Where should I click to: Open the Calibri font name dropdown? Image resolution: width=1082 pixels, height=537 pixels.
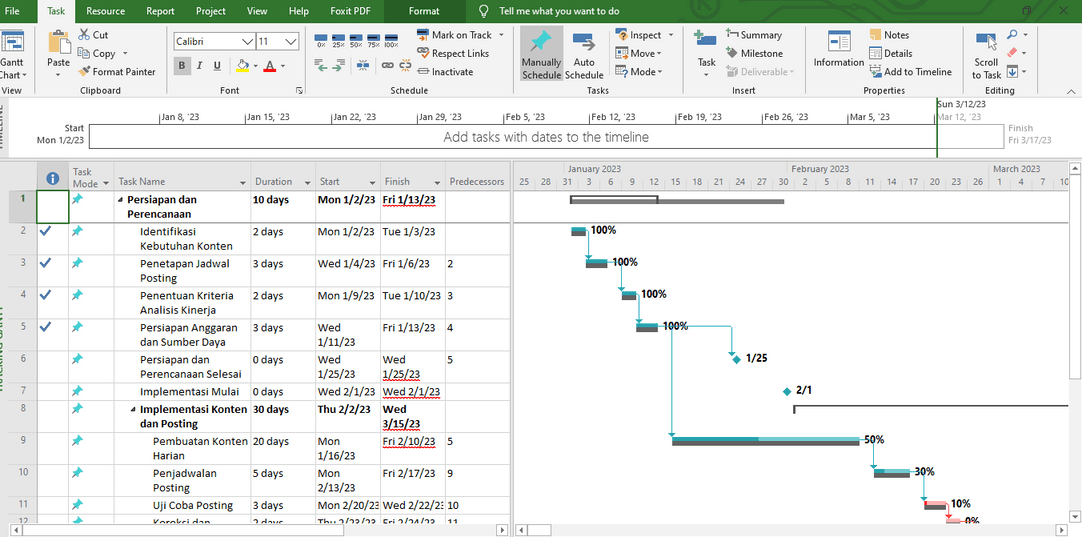[248, 41]
